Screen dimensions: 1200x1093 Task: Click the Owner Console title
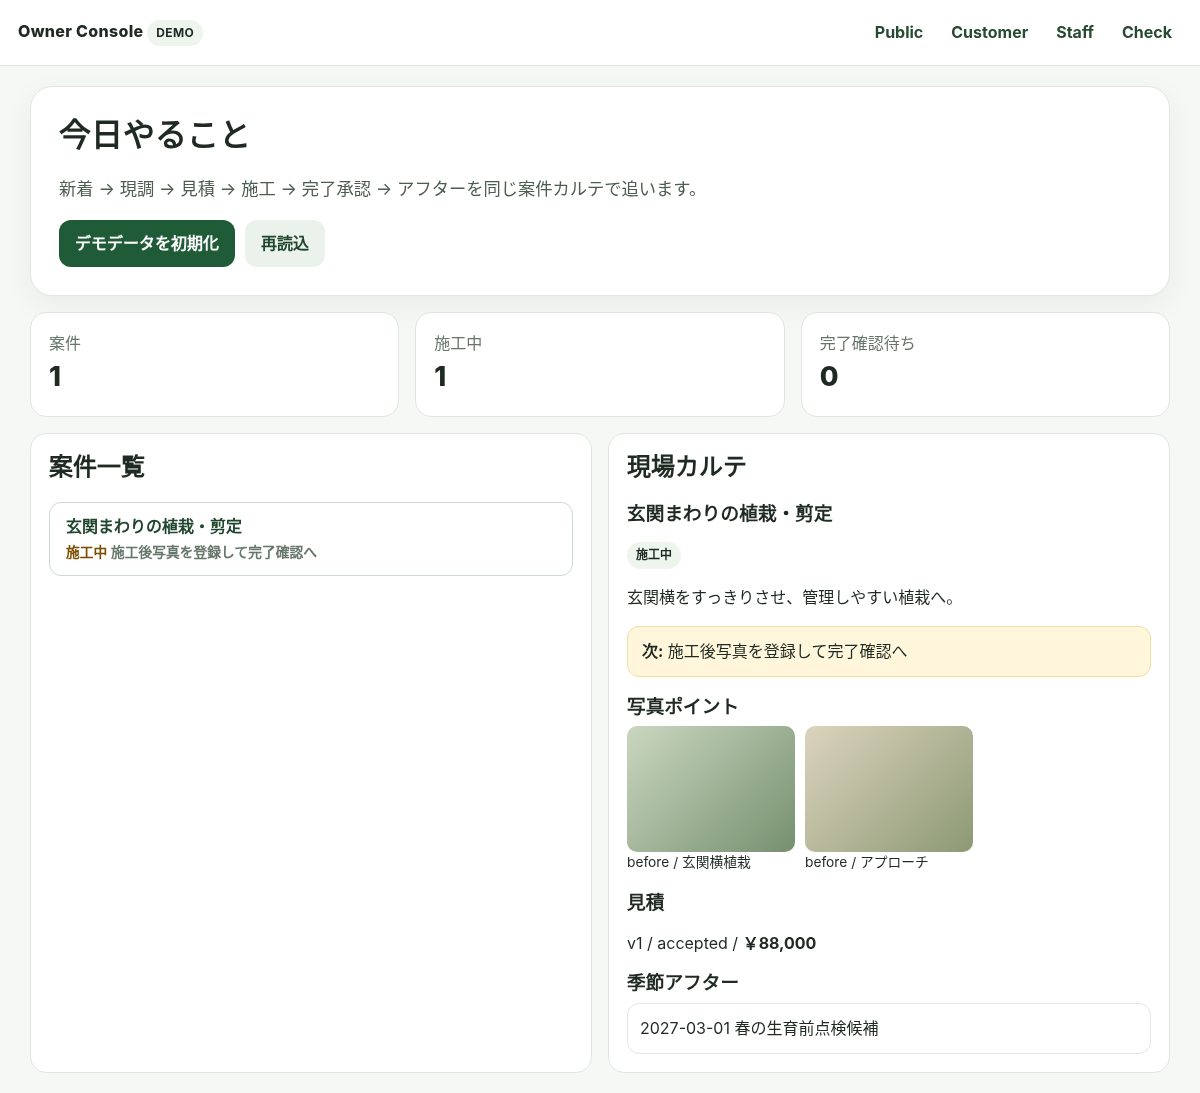point(80,31)
